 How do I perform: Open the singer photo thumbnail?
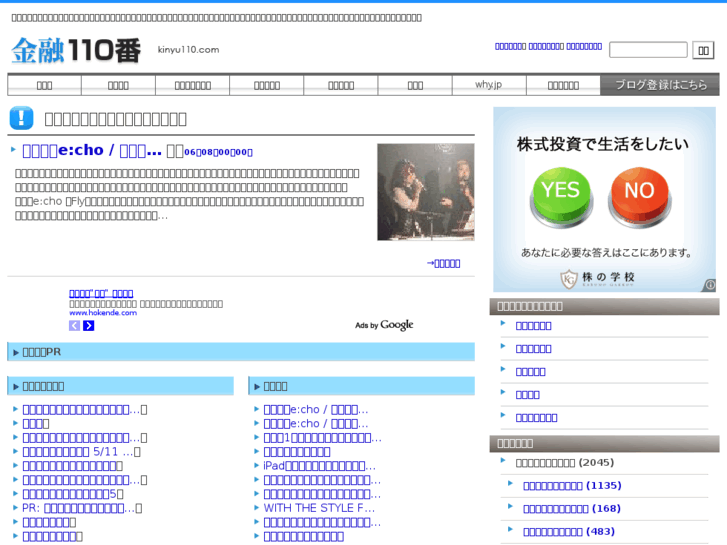[x=426, y=192]
